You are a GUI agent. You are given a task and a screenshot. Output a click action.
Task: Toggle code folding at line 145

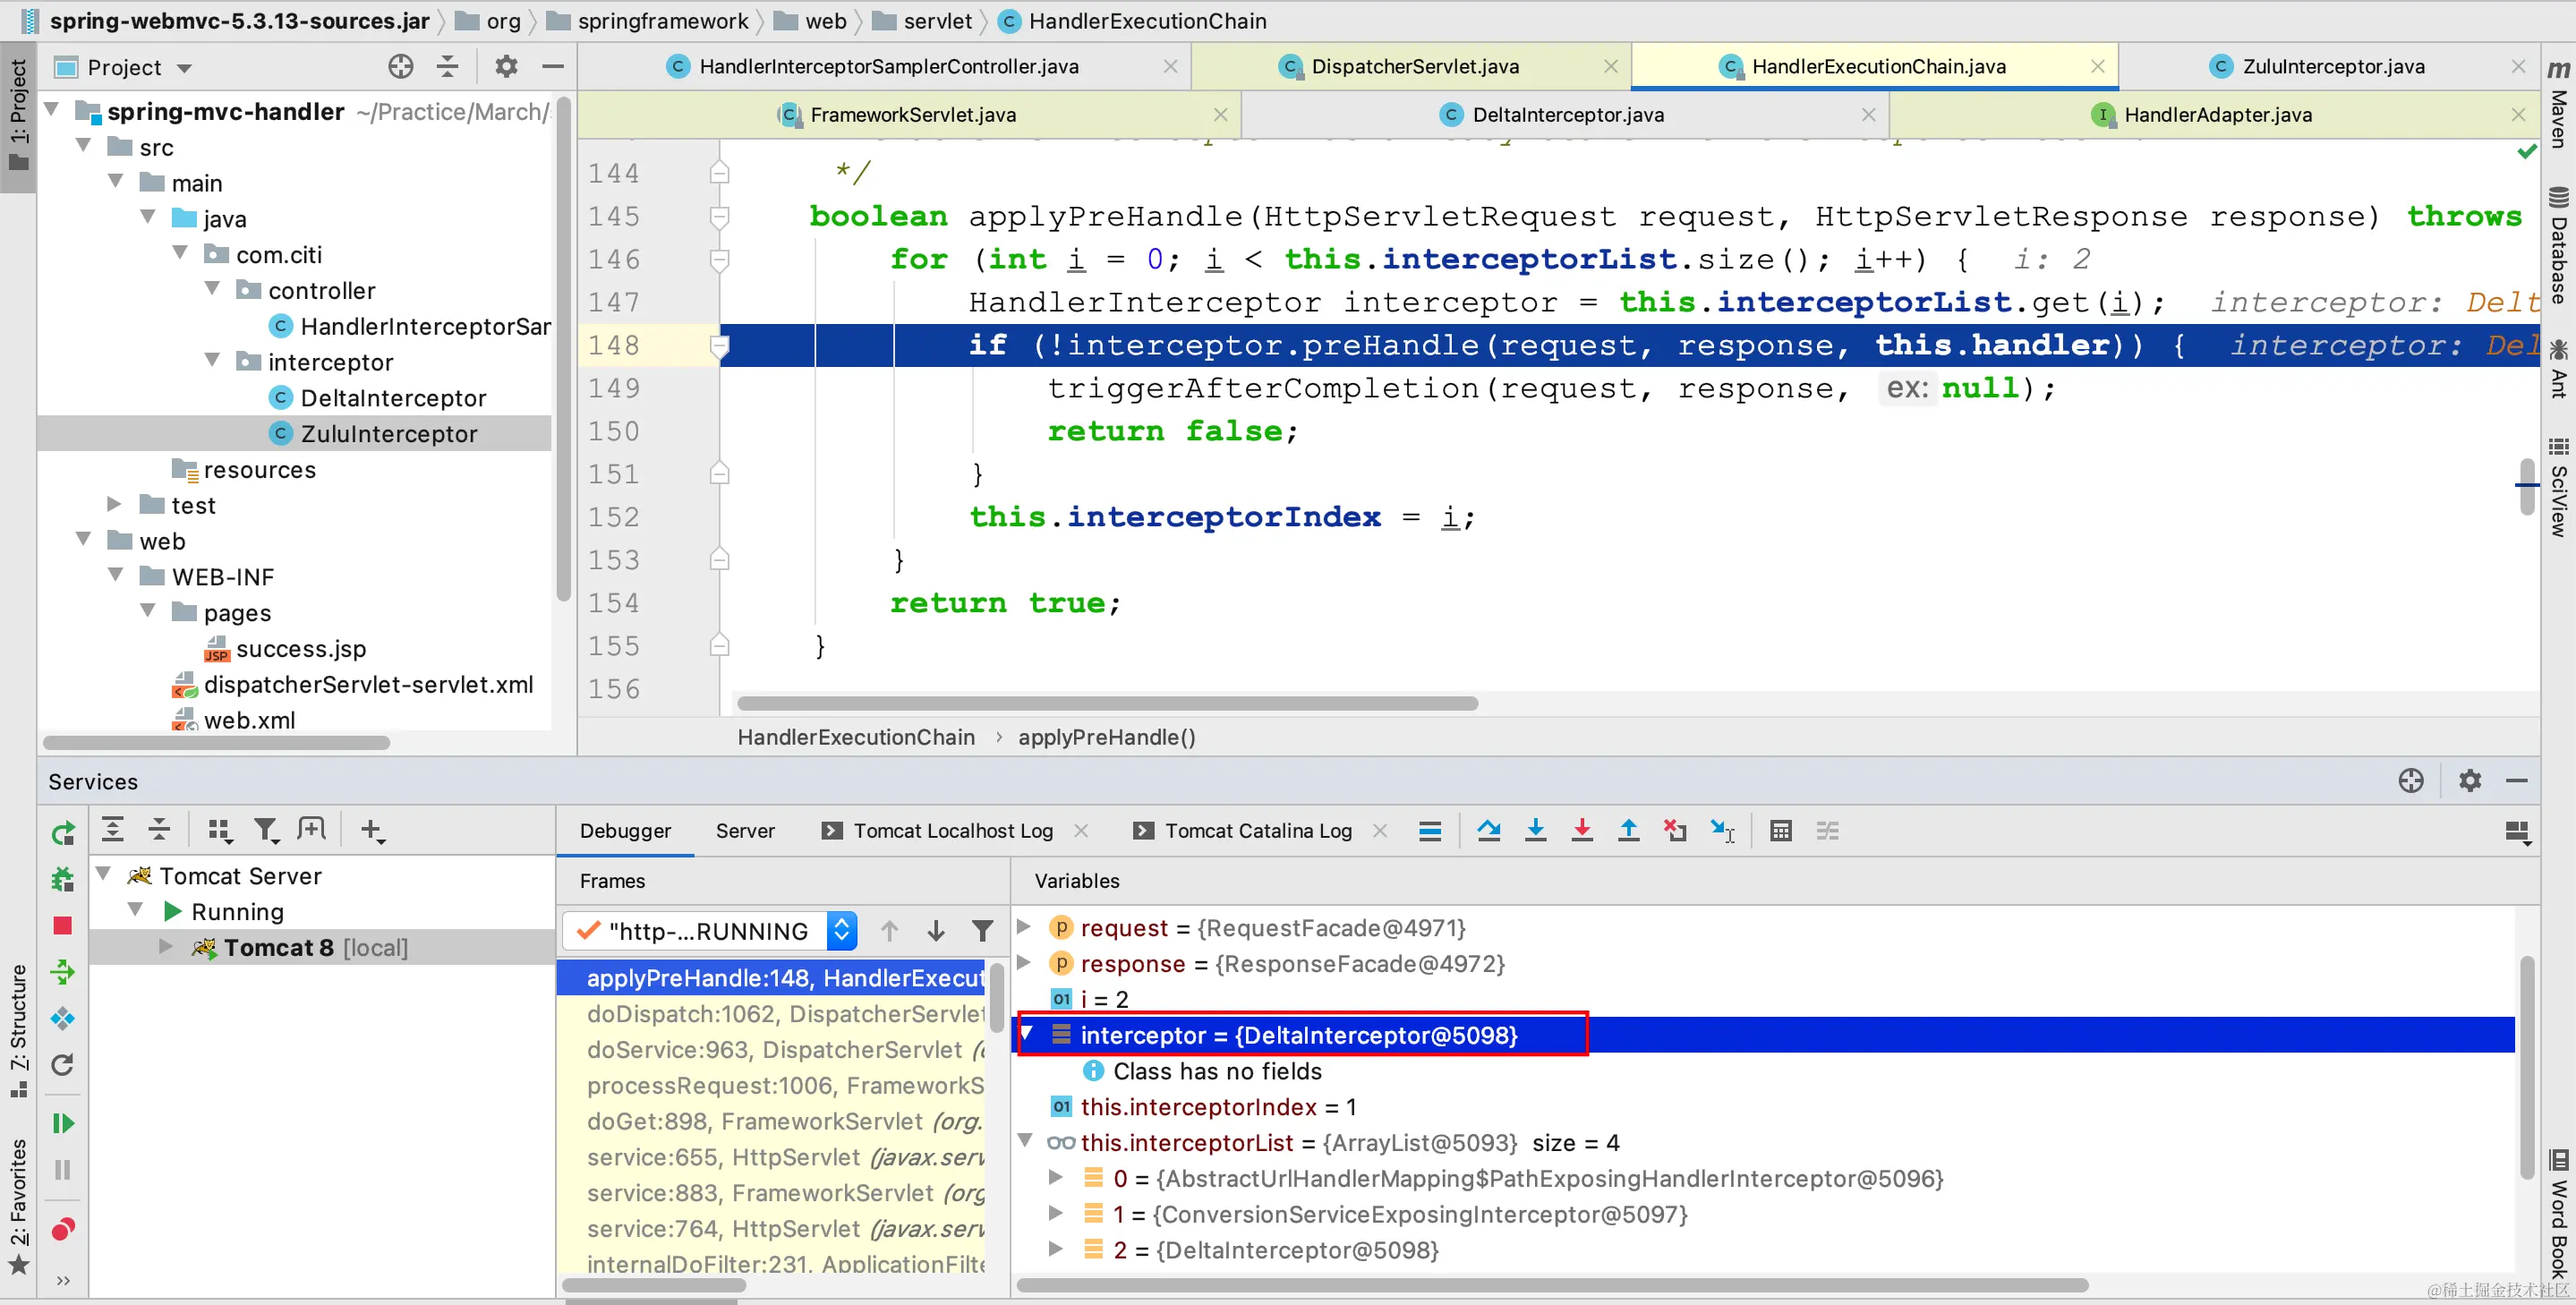[x=719, y=216]
